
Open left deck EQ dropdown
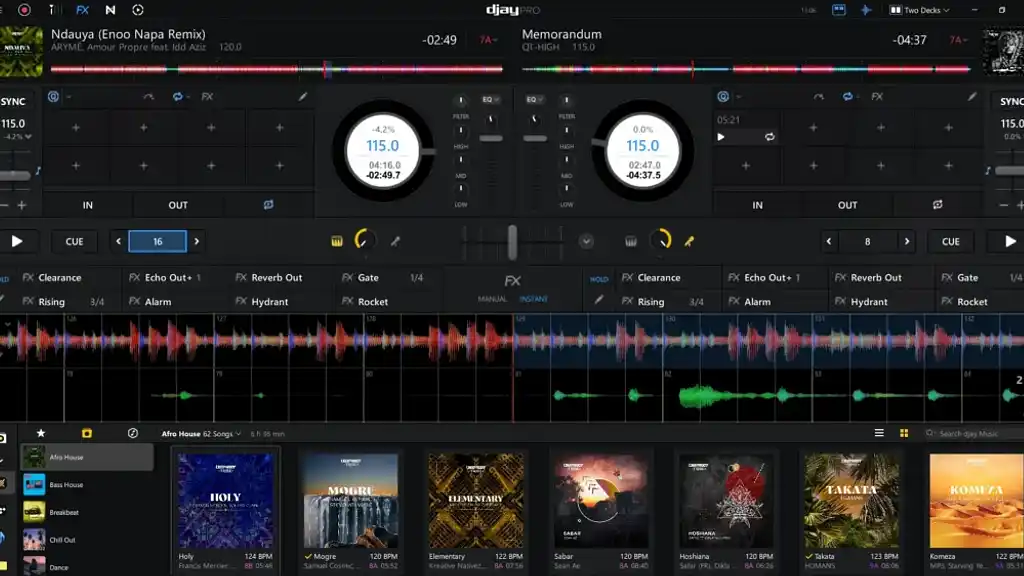[490, 99]
